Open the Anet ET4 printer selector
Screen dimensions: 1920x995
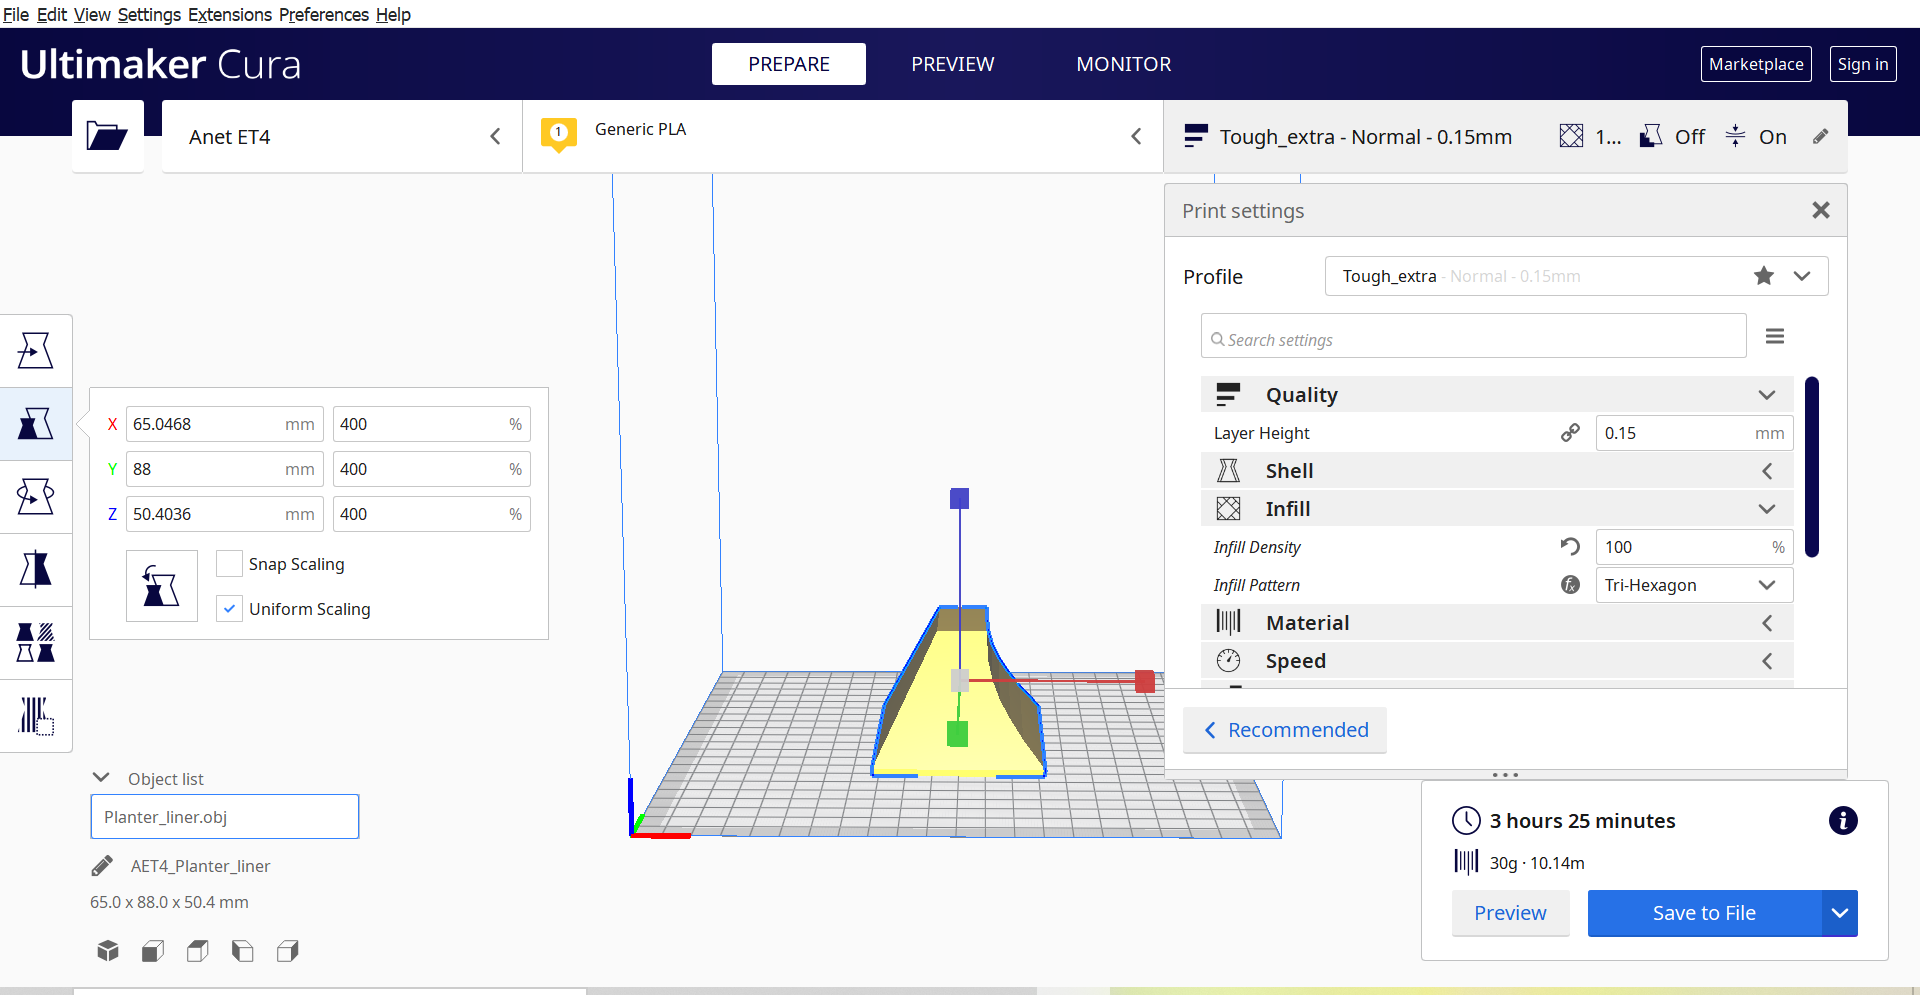tap(342, 137)
